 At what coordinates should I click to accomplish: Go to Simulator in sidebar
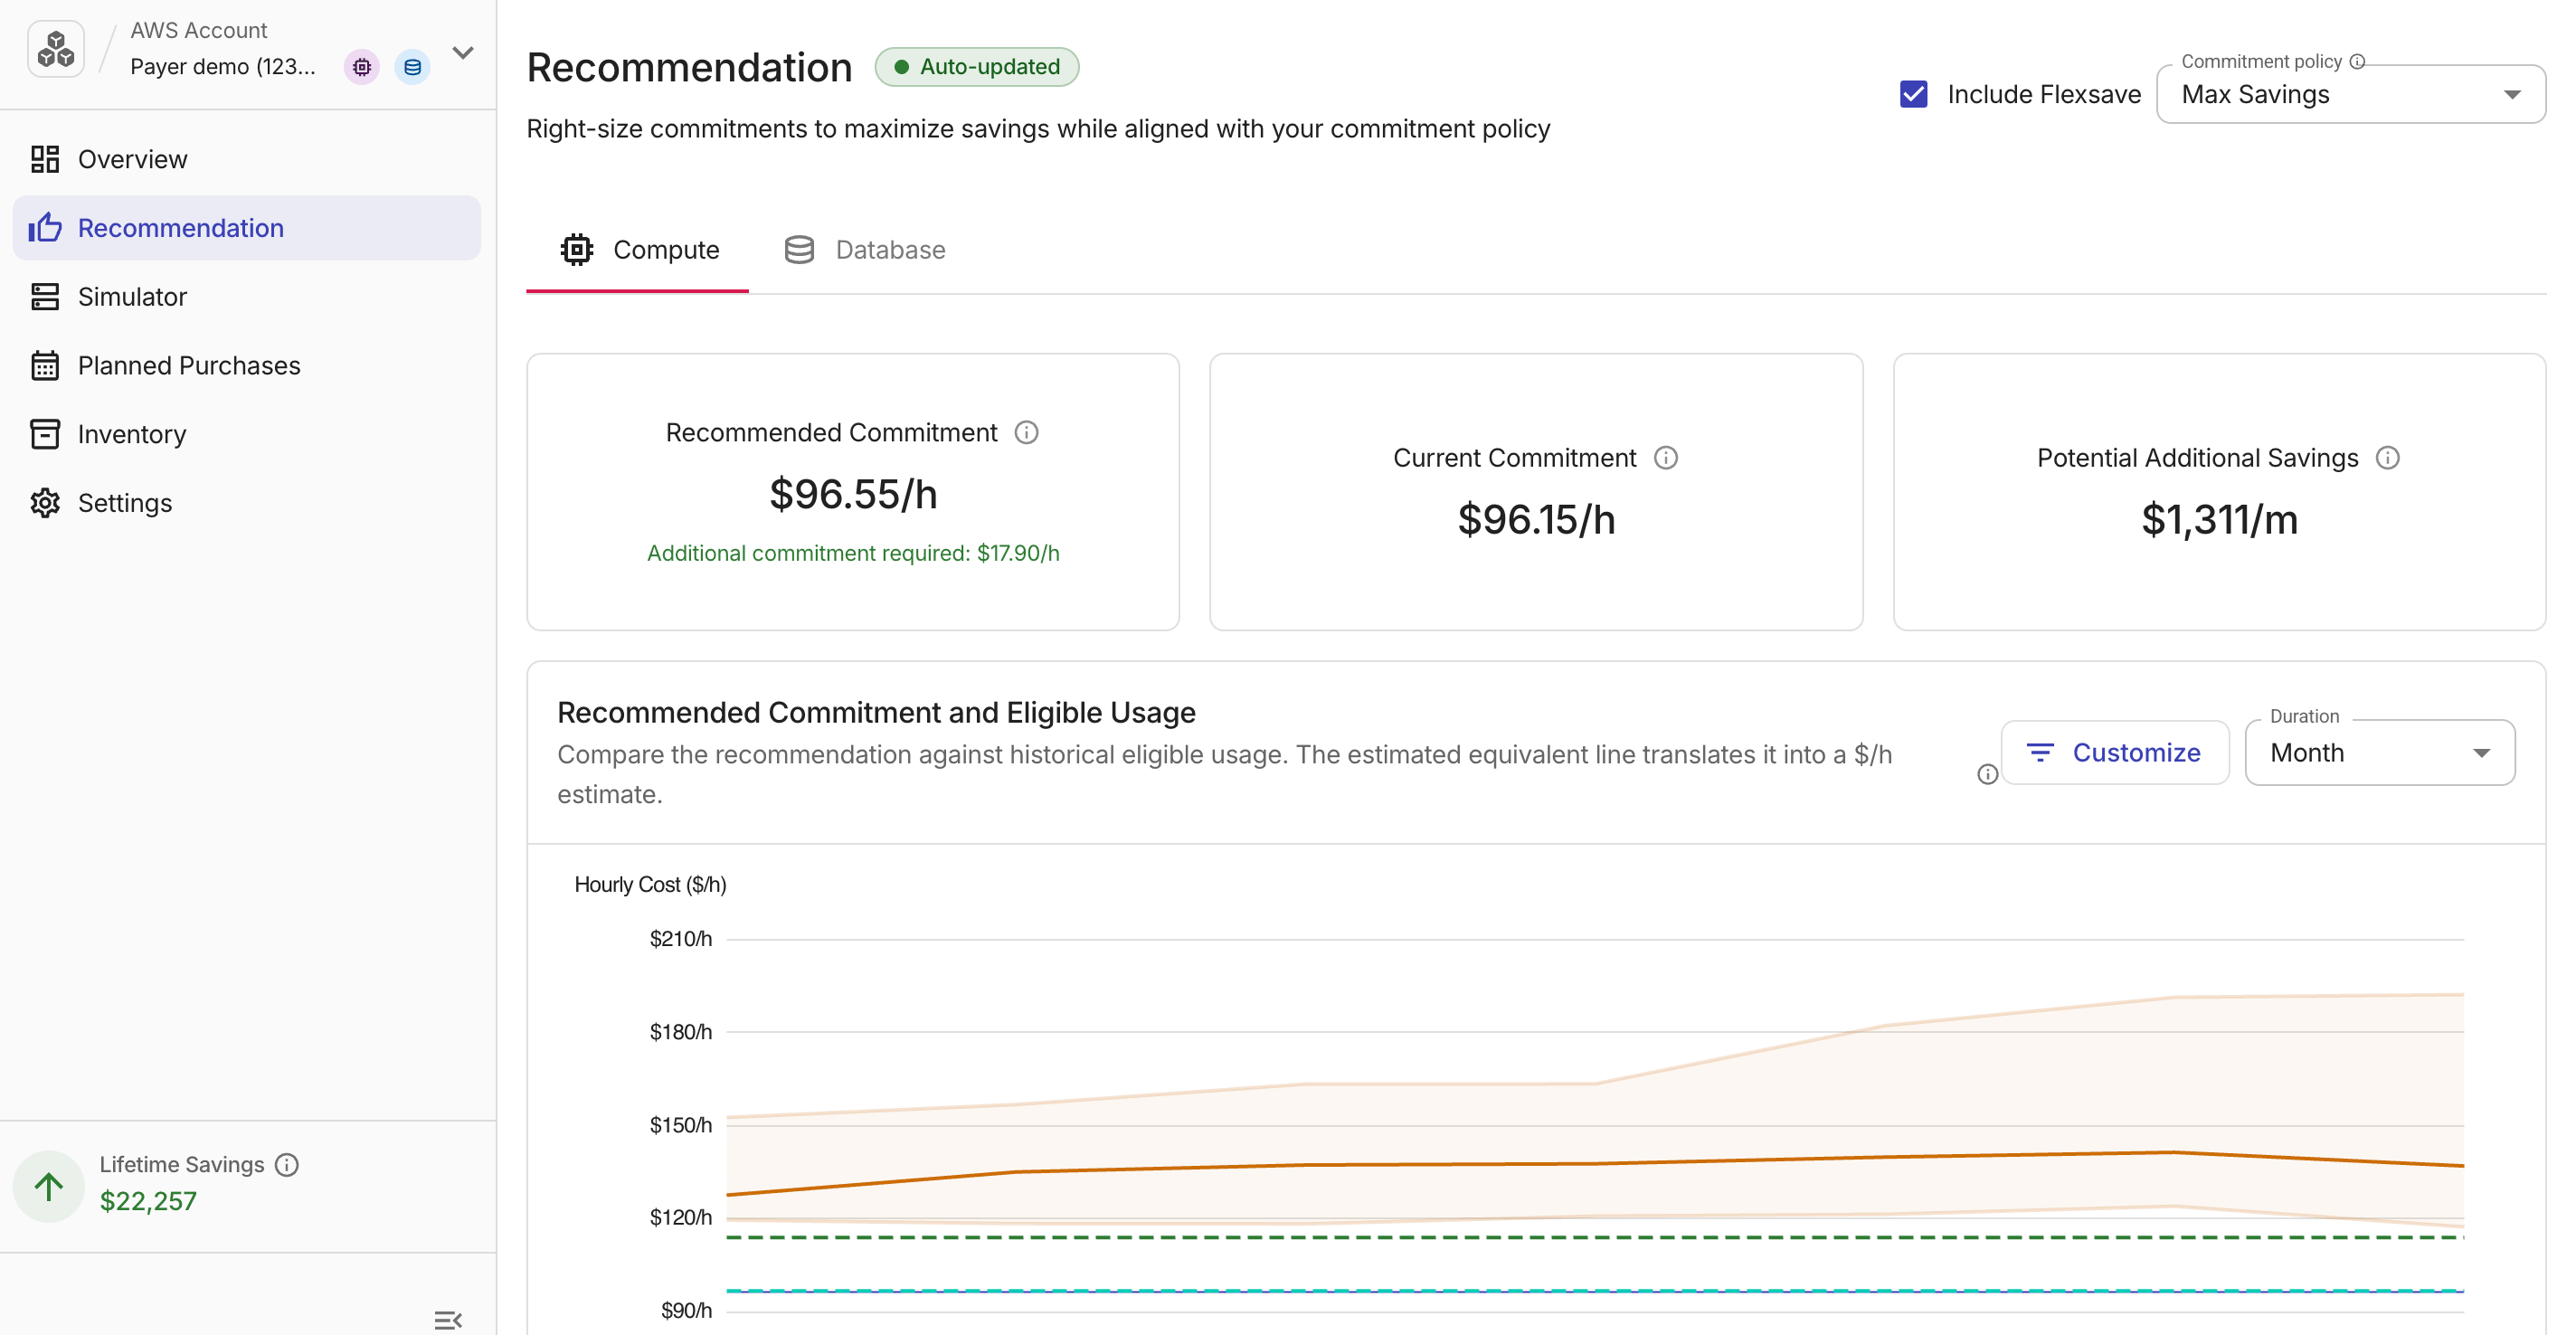point(246,297)
